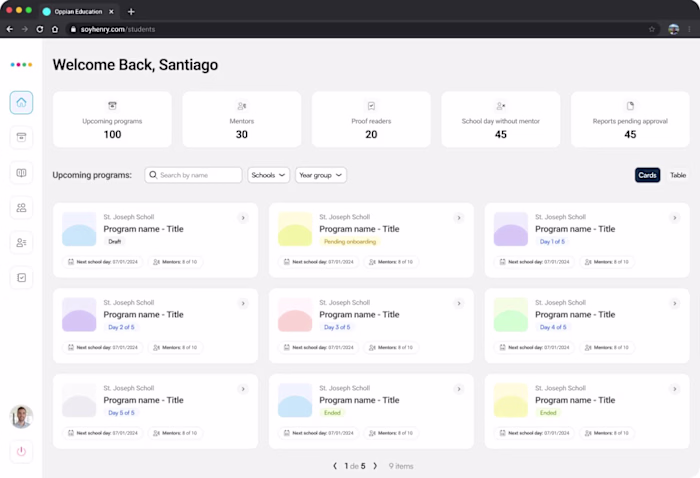Go back with browser back arrow

(9, 29)
